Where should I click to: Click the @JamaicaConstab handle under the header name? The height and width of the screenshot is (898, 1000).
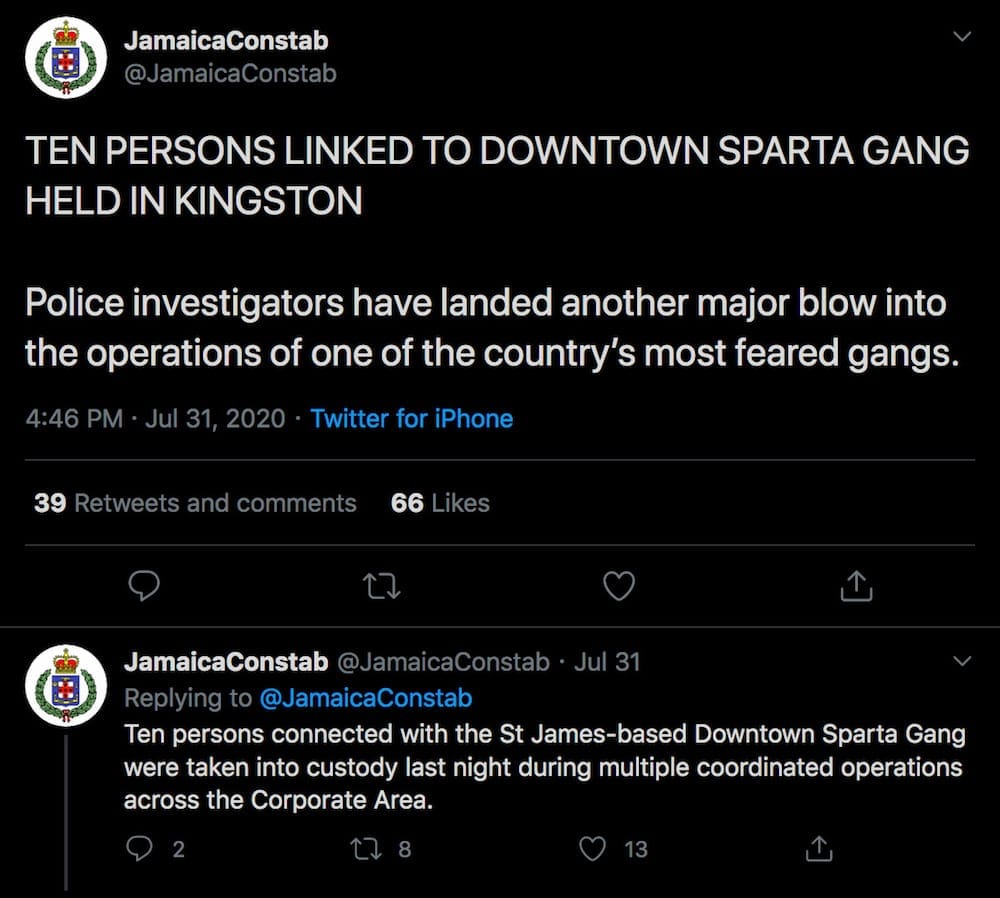230,73
